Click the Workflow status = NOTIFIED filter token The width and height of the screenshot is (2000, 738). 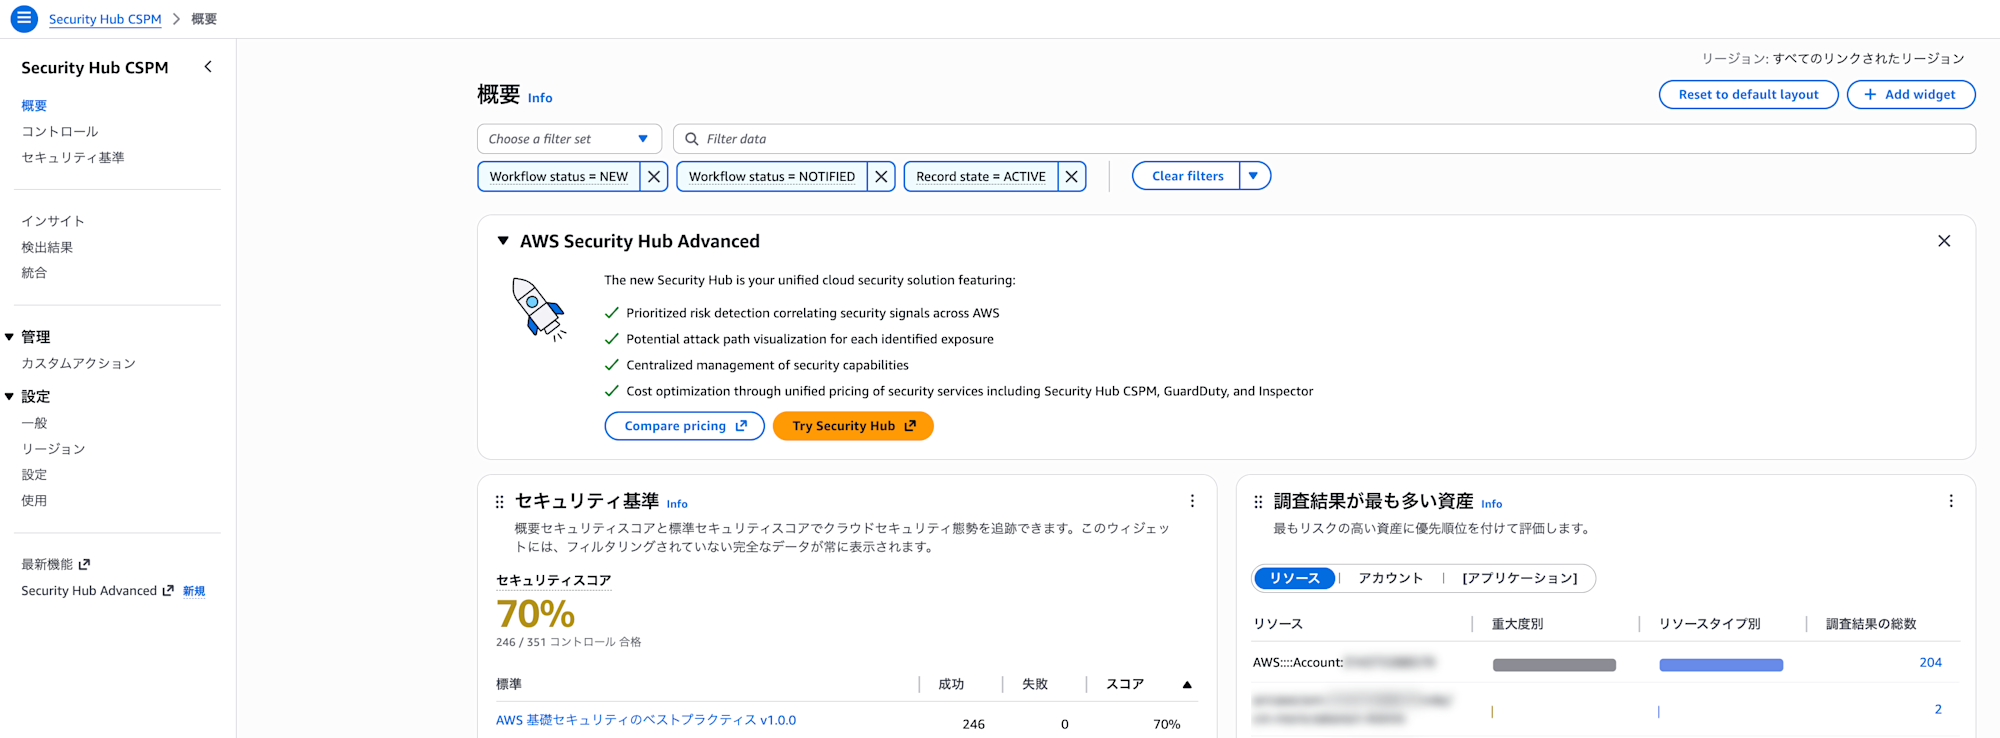[772, 176]
